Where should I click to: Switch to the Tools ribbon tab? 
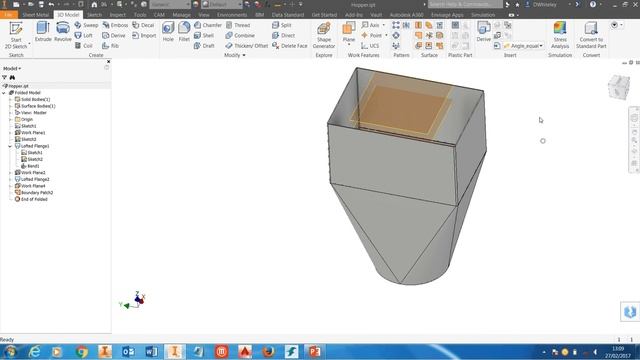140,15
